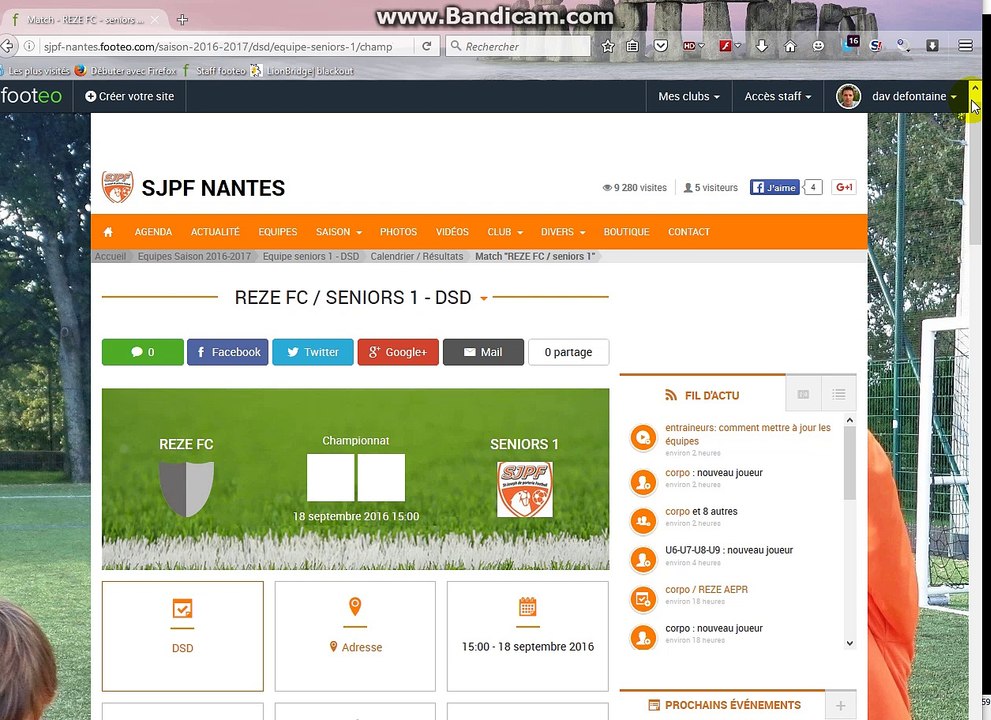Go to Firefox home page
This screenshot has height=720, width=991.
790,46
